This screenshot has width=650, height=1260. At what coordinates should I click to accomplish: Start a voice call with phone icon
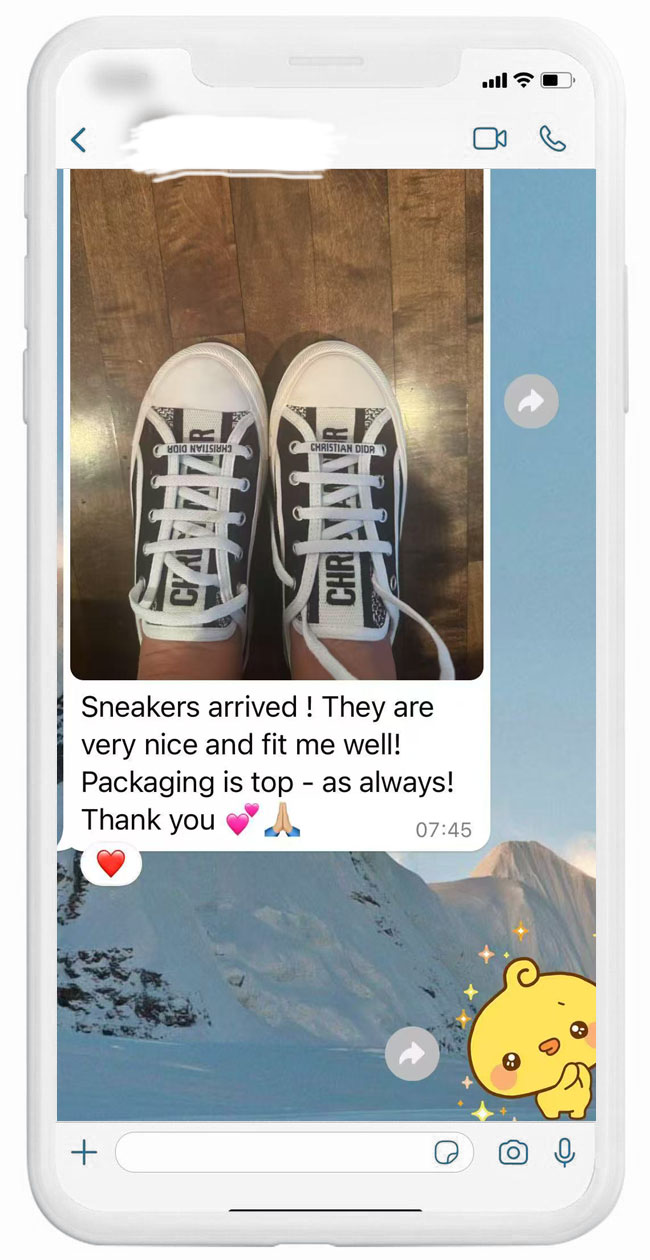pyautogui.click(x=552, y=138)
